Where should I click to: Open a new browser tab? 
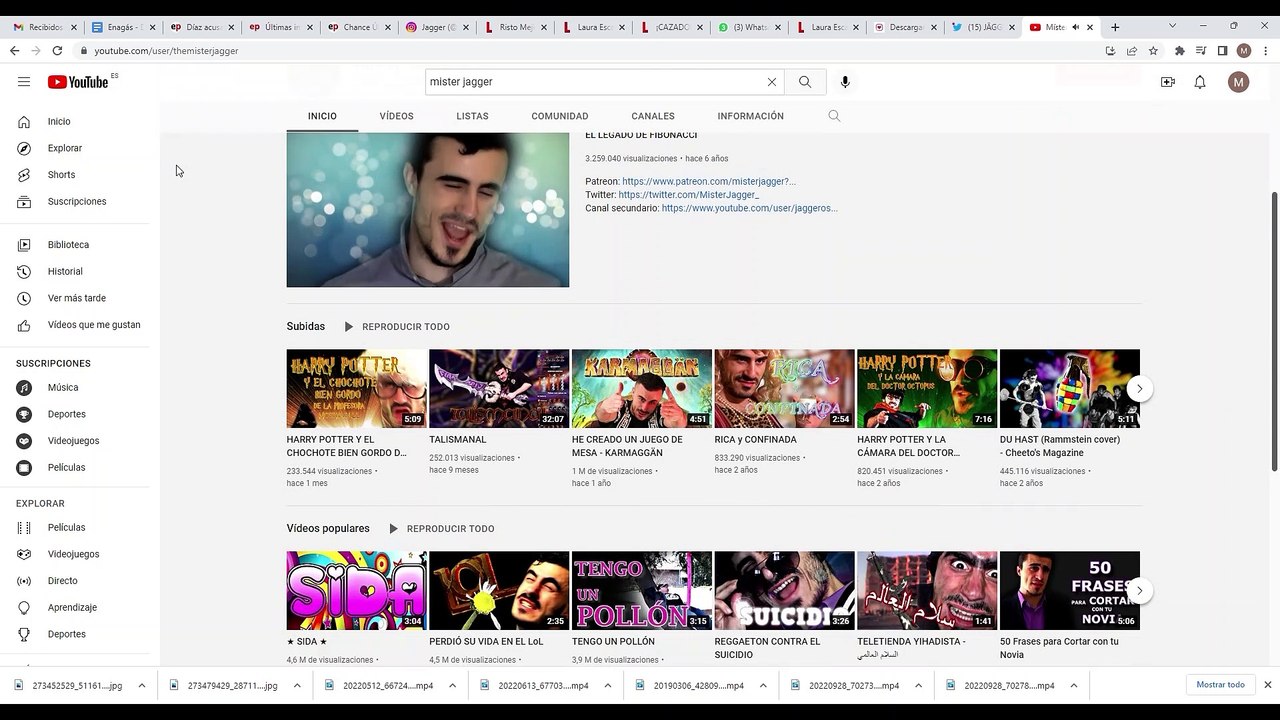pos(1115,27)
